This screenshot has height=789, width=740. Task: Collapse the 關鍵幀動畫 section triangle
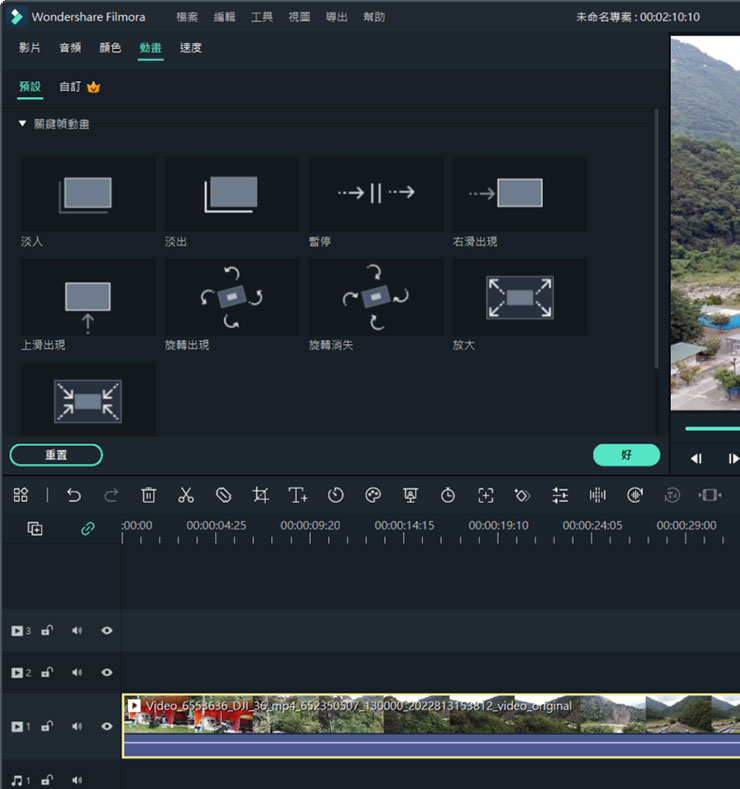[22, 124]
